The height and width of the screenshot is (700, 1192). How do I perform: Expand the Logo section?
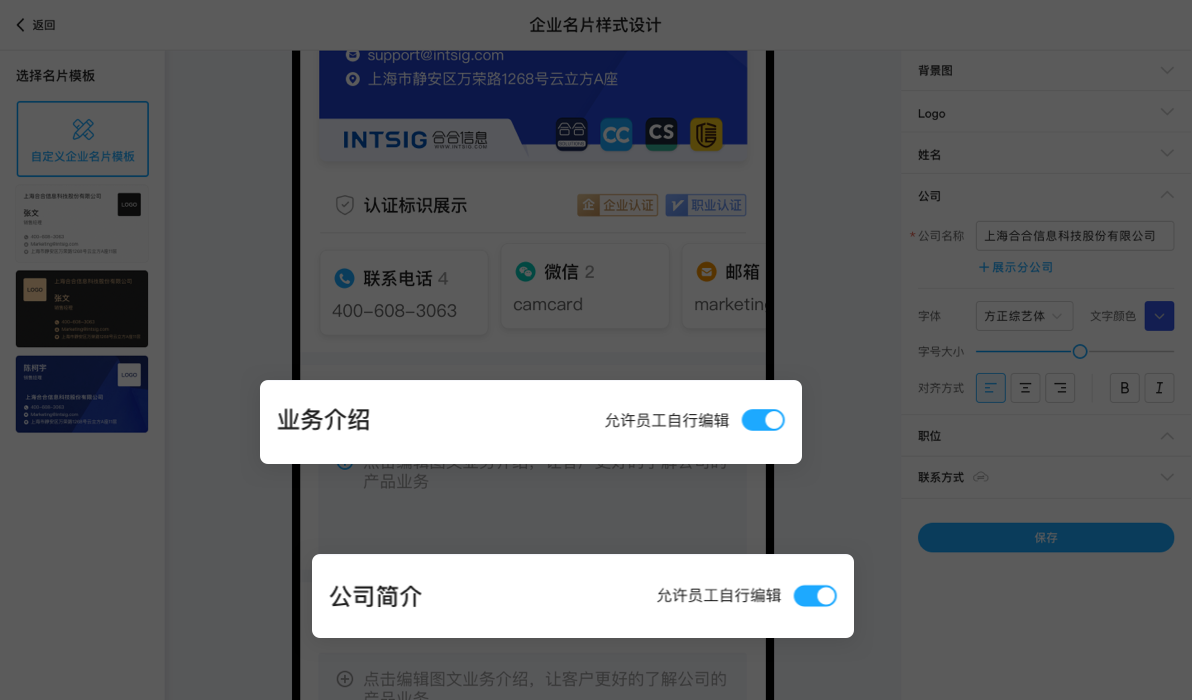pos(1046,113)
